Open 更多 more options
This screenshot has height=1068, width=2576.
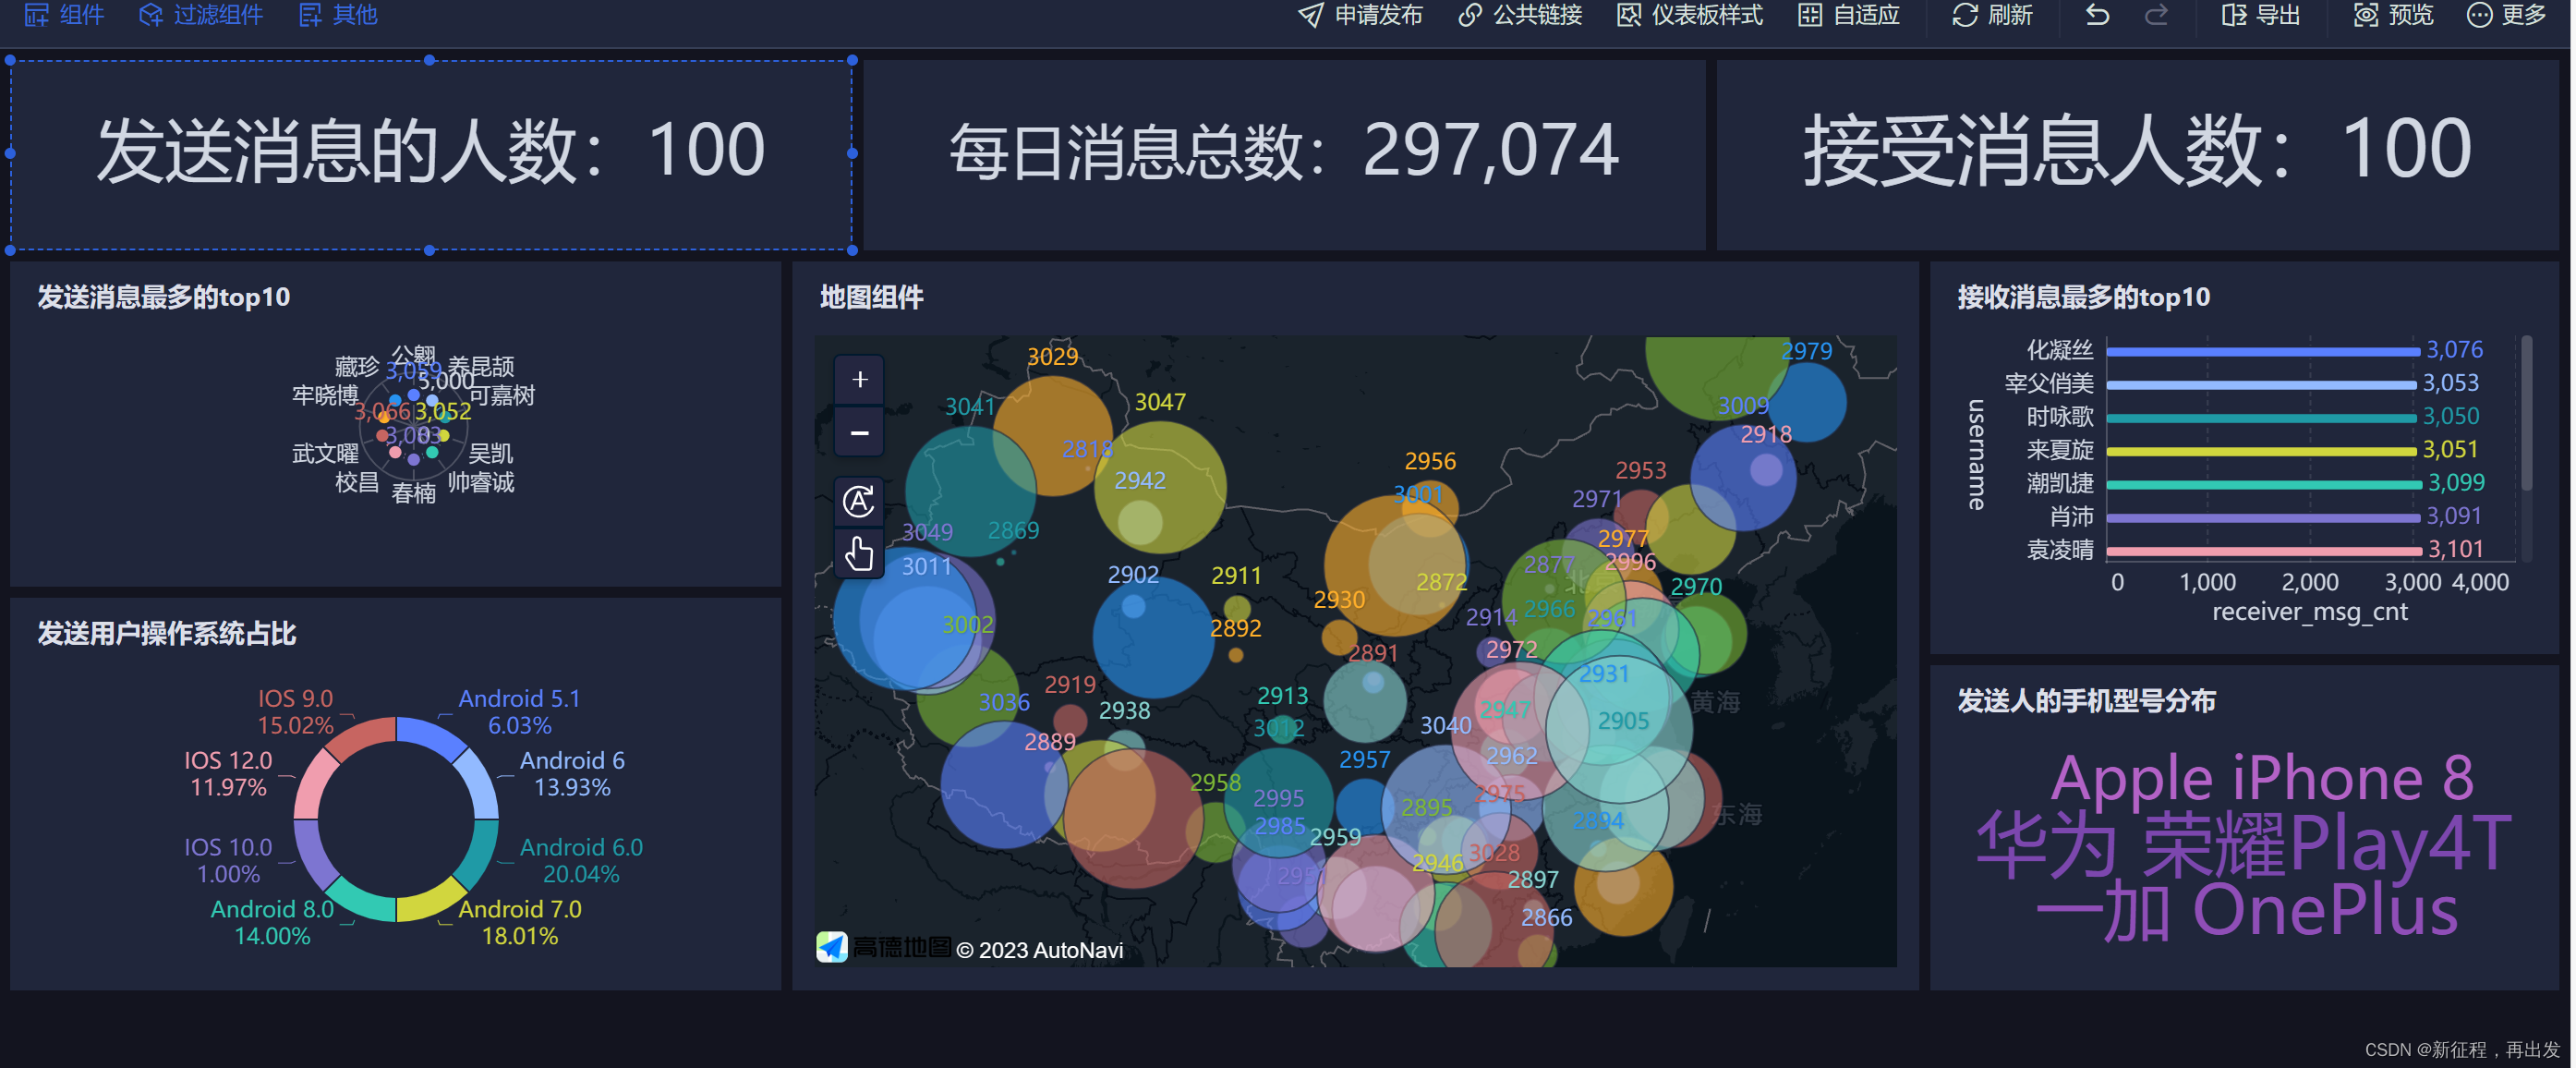(2506, 15)
